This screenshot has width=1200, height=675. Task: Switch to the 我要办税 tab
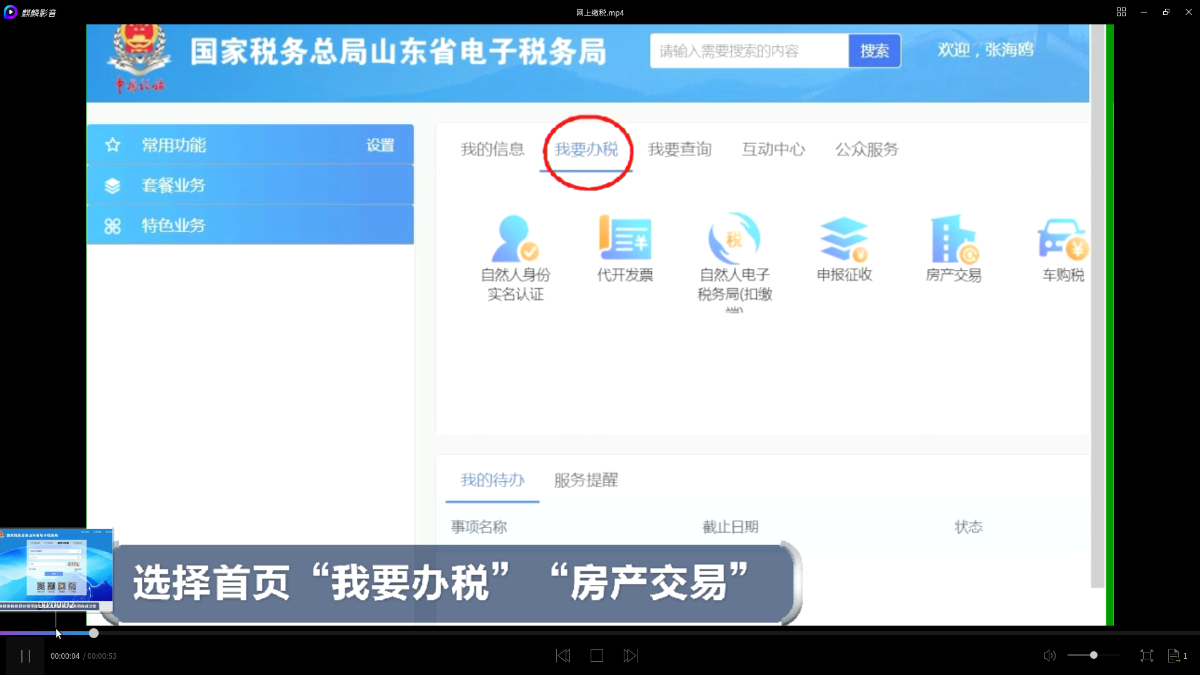tap(587, 150)
